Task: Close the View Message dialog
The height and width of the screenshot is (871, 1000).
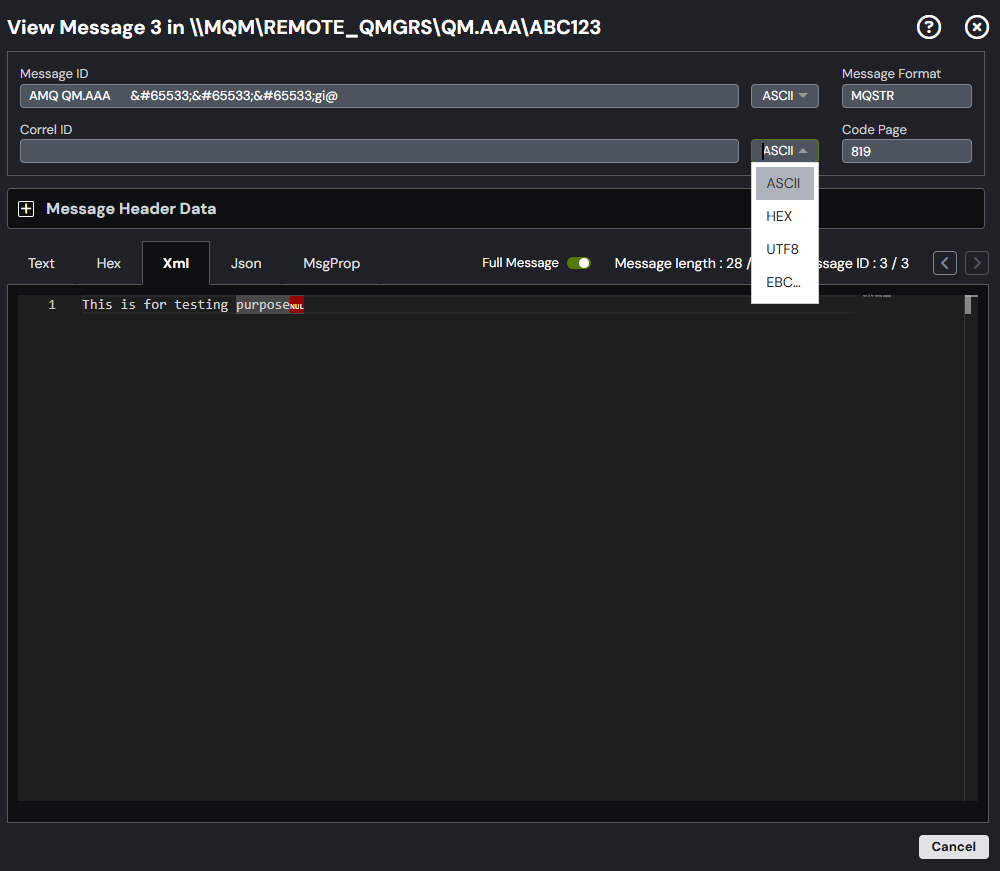Action: click(x=976, y=27)
